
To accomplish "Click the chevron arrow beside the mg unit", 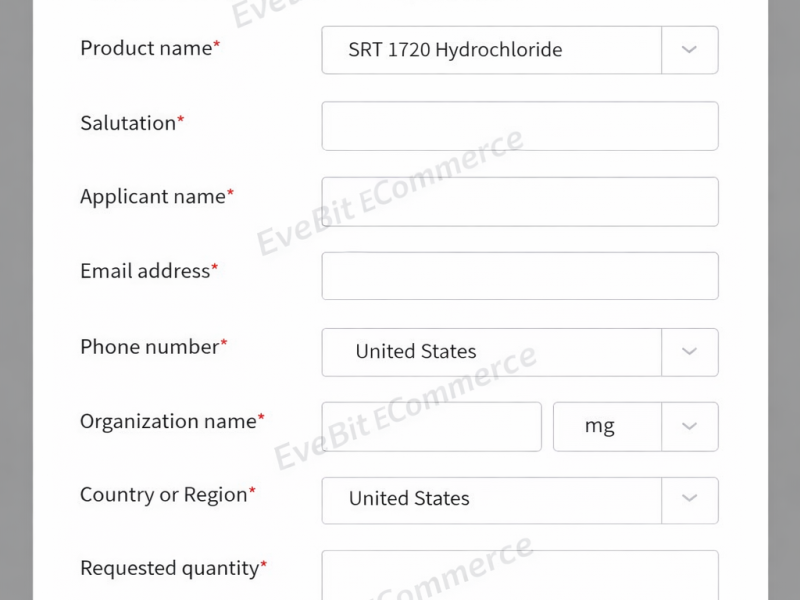I will click(689, 426).
